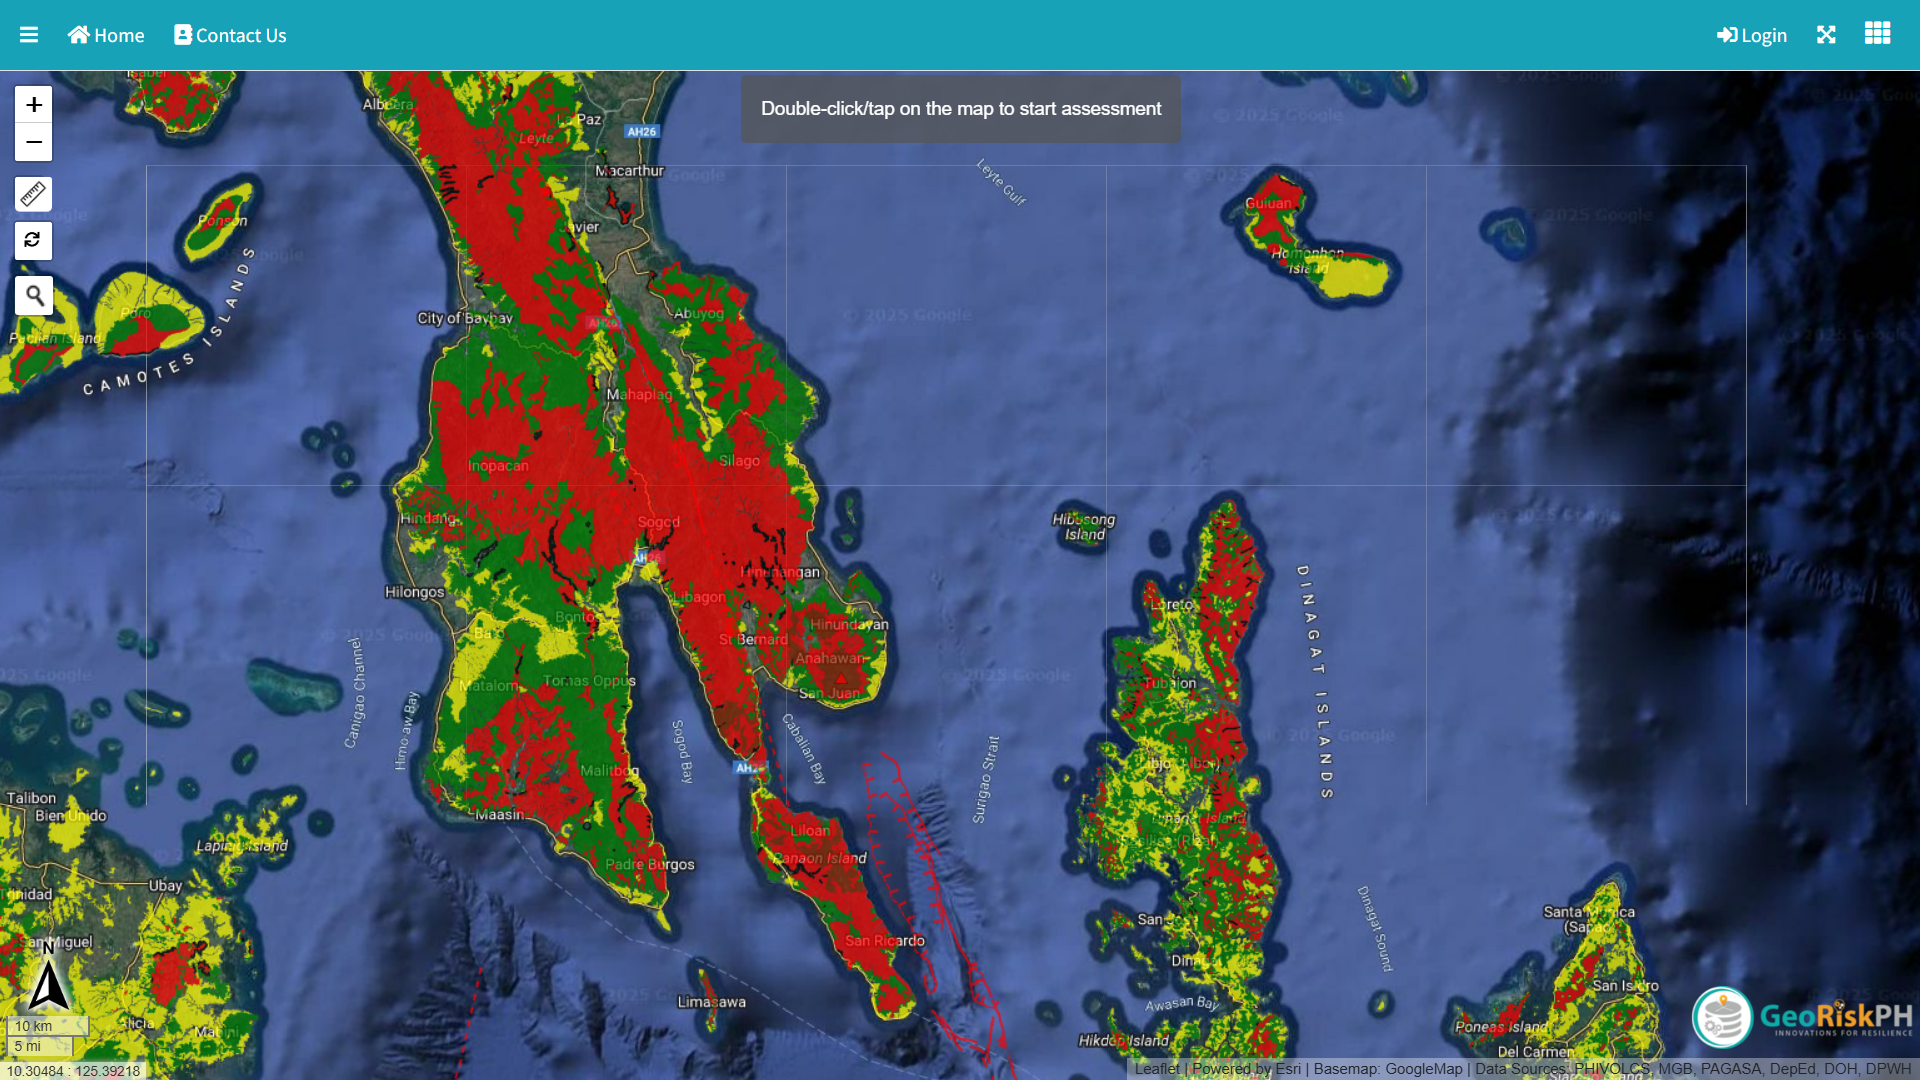This screenshot has height=1080, width=1920.
Task: Click the Maasin label on map
Action: click(499, 815)
